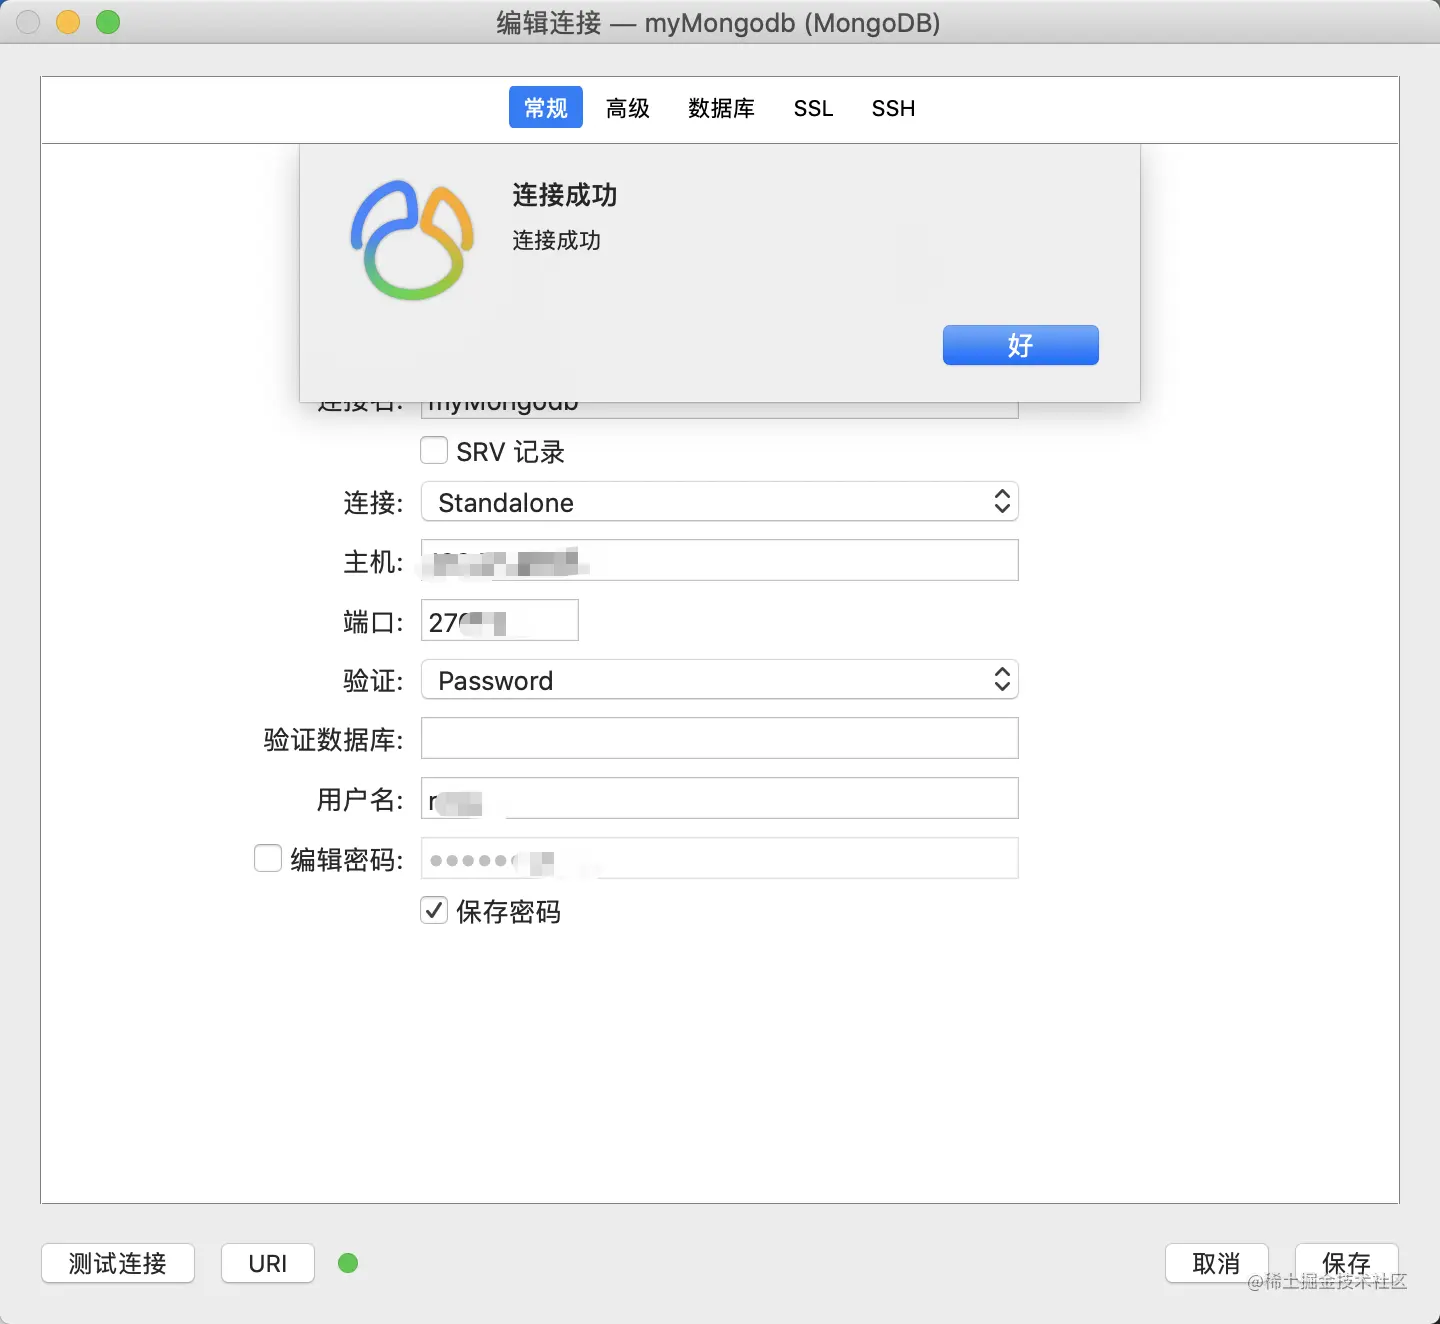Confirm the success dialog with 好 button
This screenshot has width=1440, height=1324.
(1020, 345)
